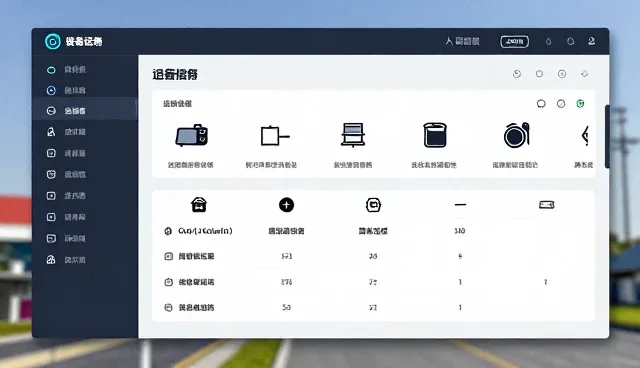The width and height of the screenshot is (640, 368).
Task: Click the diamond tag icon in page header
Action: (584, 74)
